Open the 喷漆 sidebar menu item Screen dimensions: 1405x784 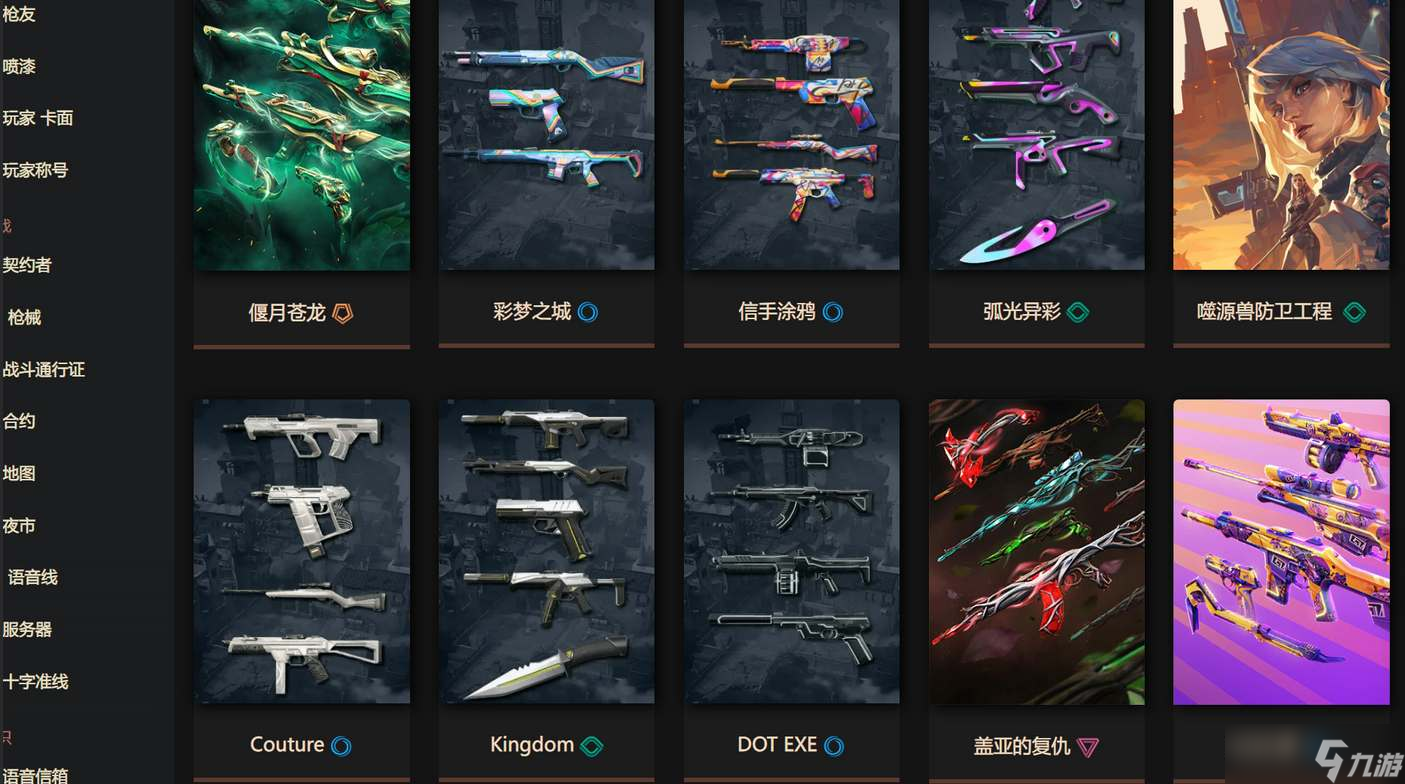point(19,66)
